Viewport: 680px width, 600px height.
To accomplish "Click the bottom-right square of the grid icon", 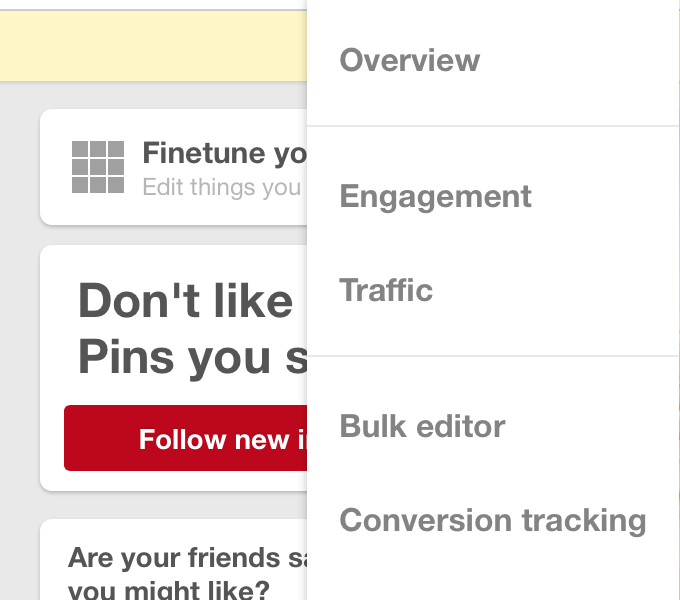I will (x=116, y=185).
